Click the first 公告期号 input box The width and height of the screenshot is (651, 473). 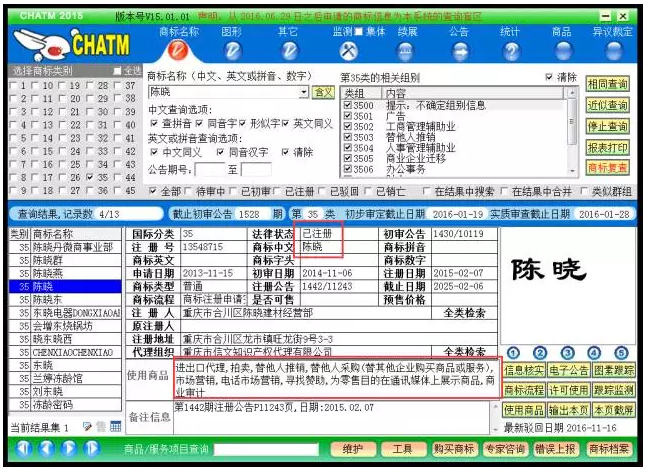210,169
